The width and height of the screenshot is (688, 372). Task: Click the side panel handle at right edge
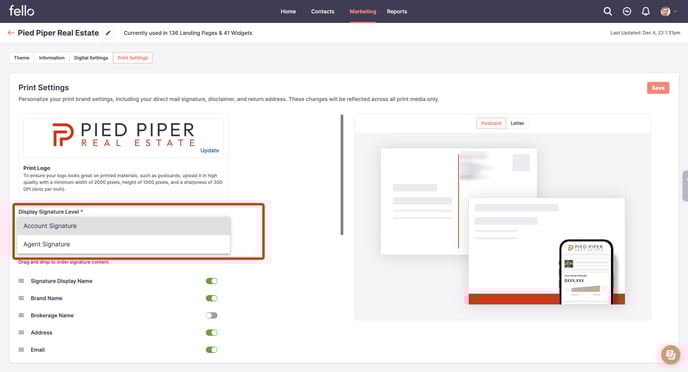[x=685, y=186]
